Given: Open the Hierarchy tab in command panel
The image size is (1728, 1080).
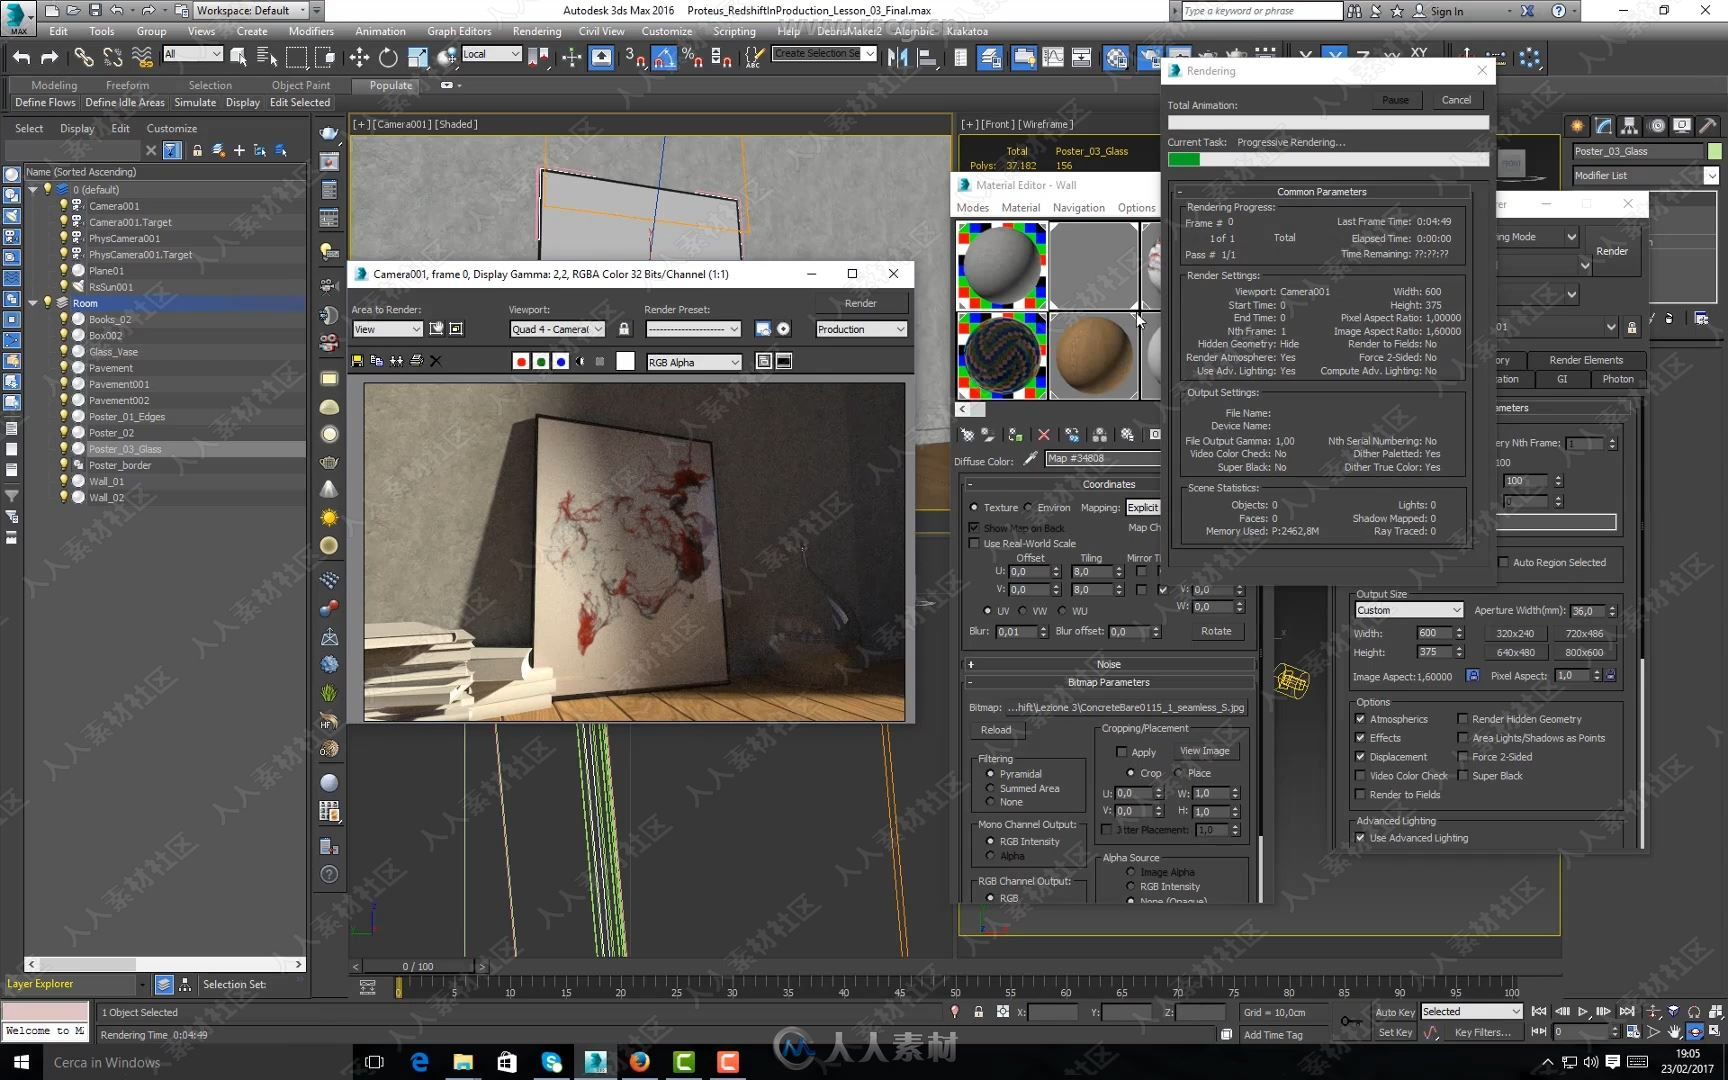Looking at the screenshot, I should click(1630, 126).
